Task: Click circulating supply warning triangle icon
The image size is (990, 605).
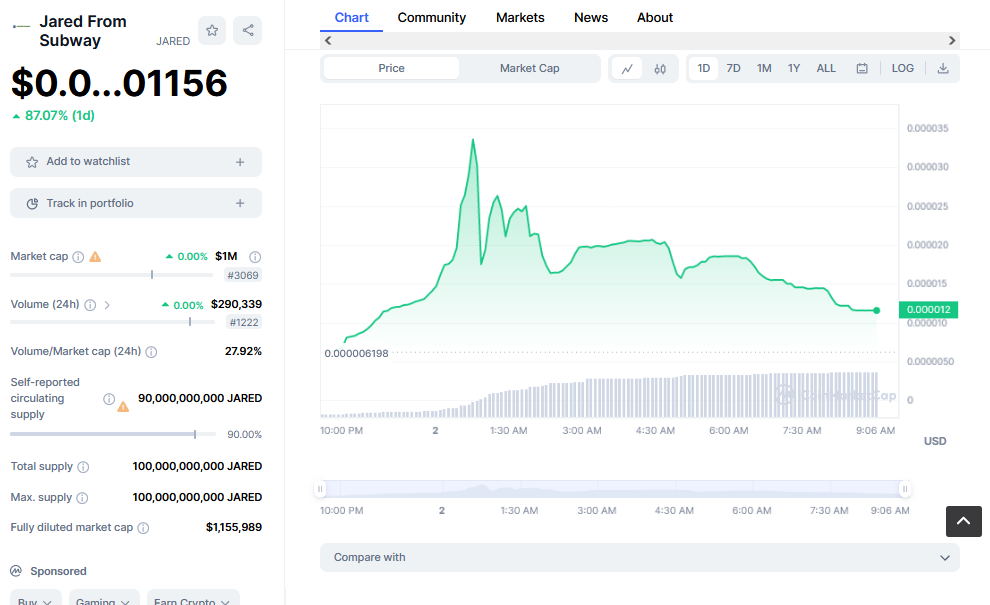Action: (x=123, y=407)
